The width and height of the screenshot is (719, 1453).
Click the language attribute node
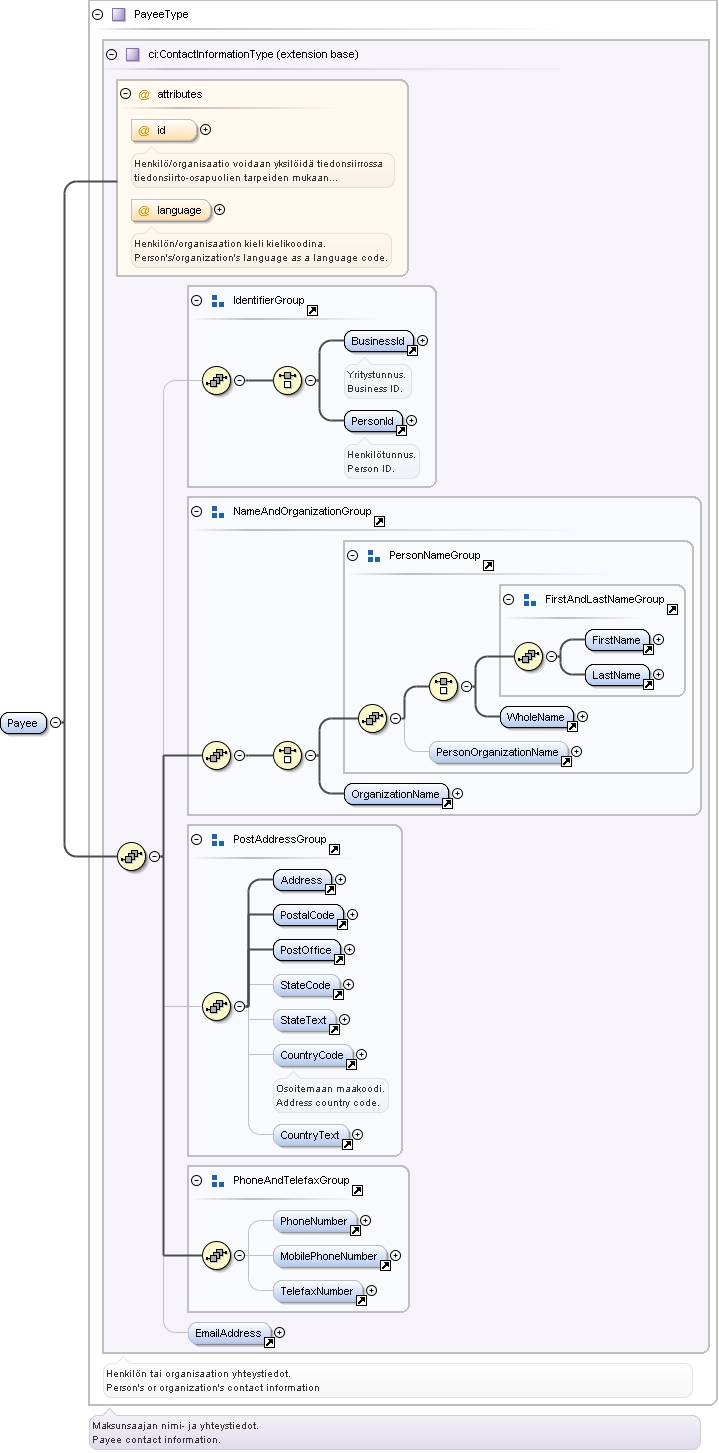[171, 210]
